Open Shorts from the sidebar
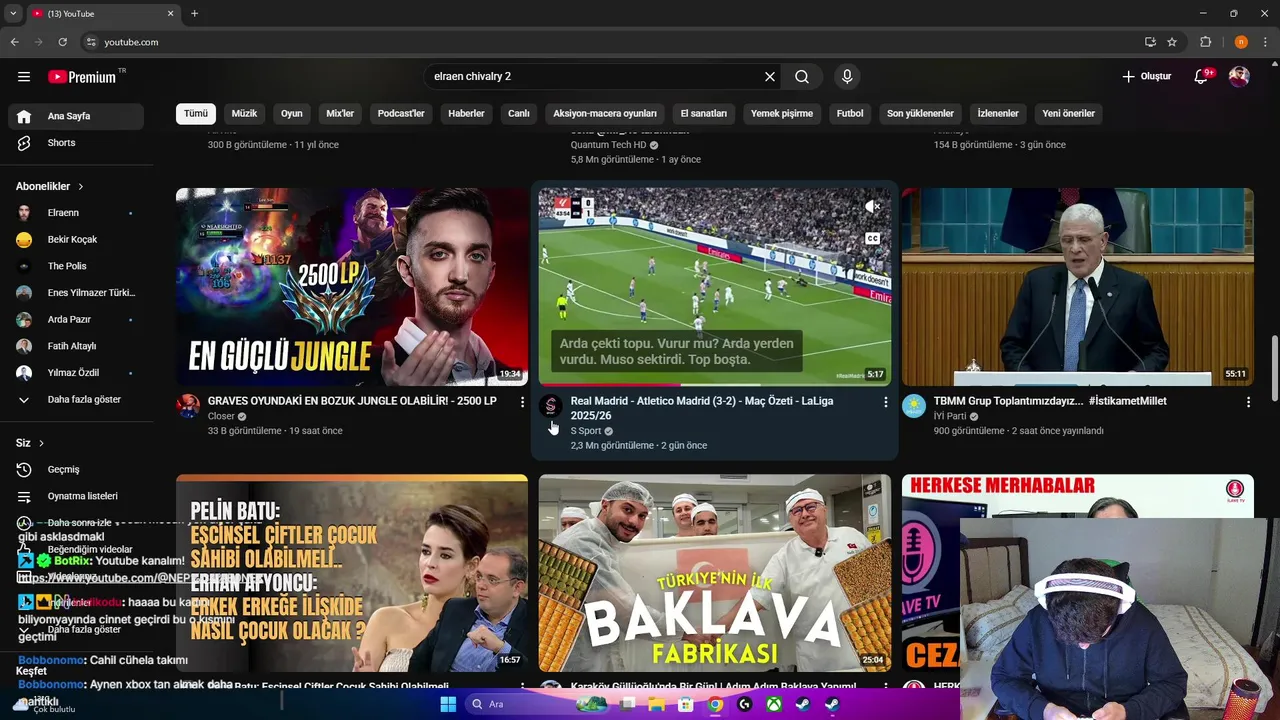Viewport: 1280px width, 720px height. coord(76,143)
